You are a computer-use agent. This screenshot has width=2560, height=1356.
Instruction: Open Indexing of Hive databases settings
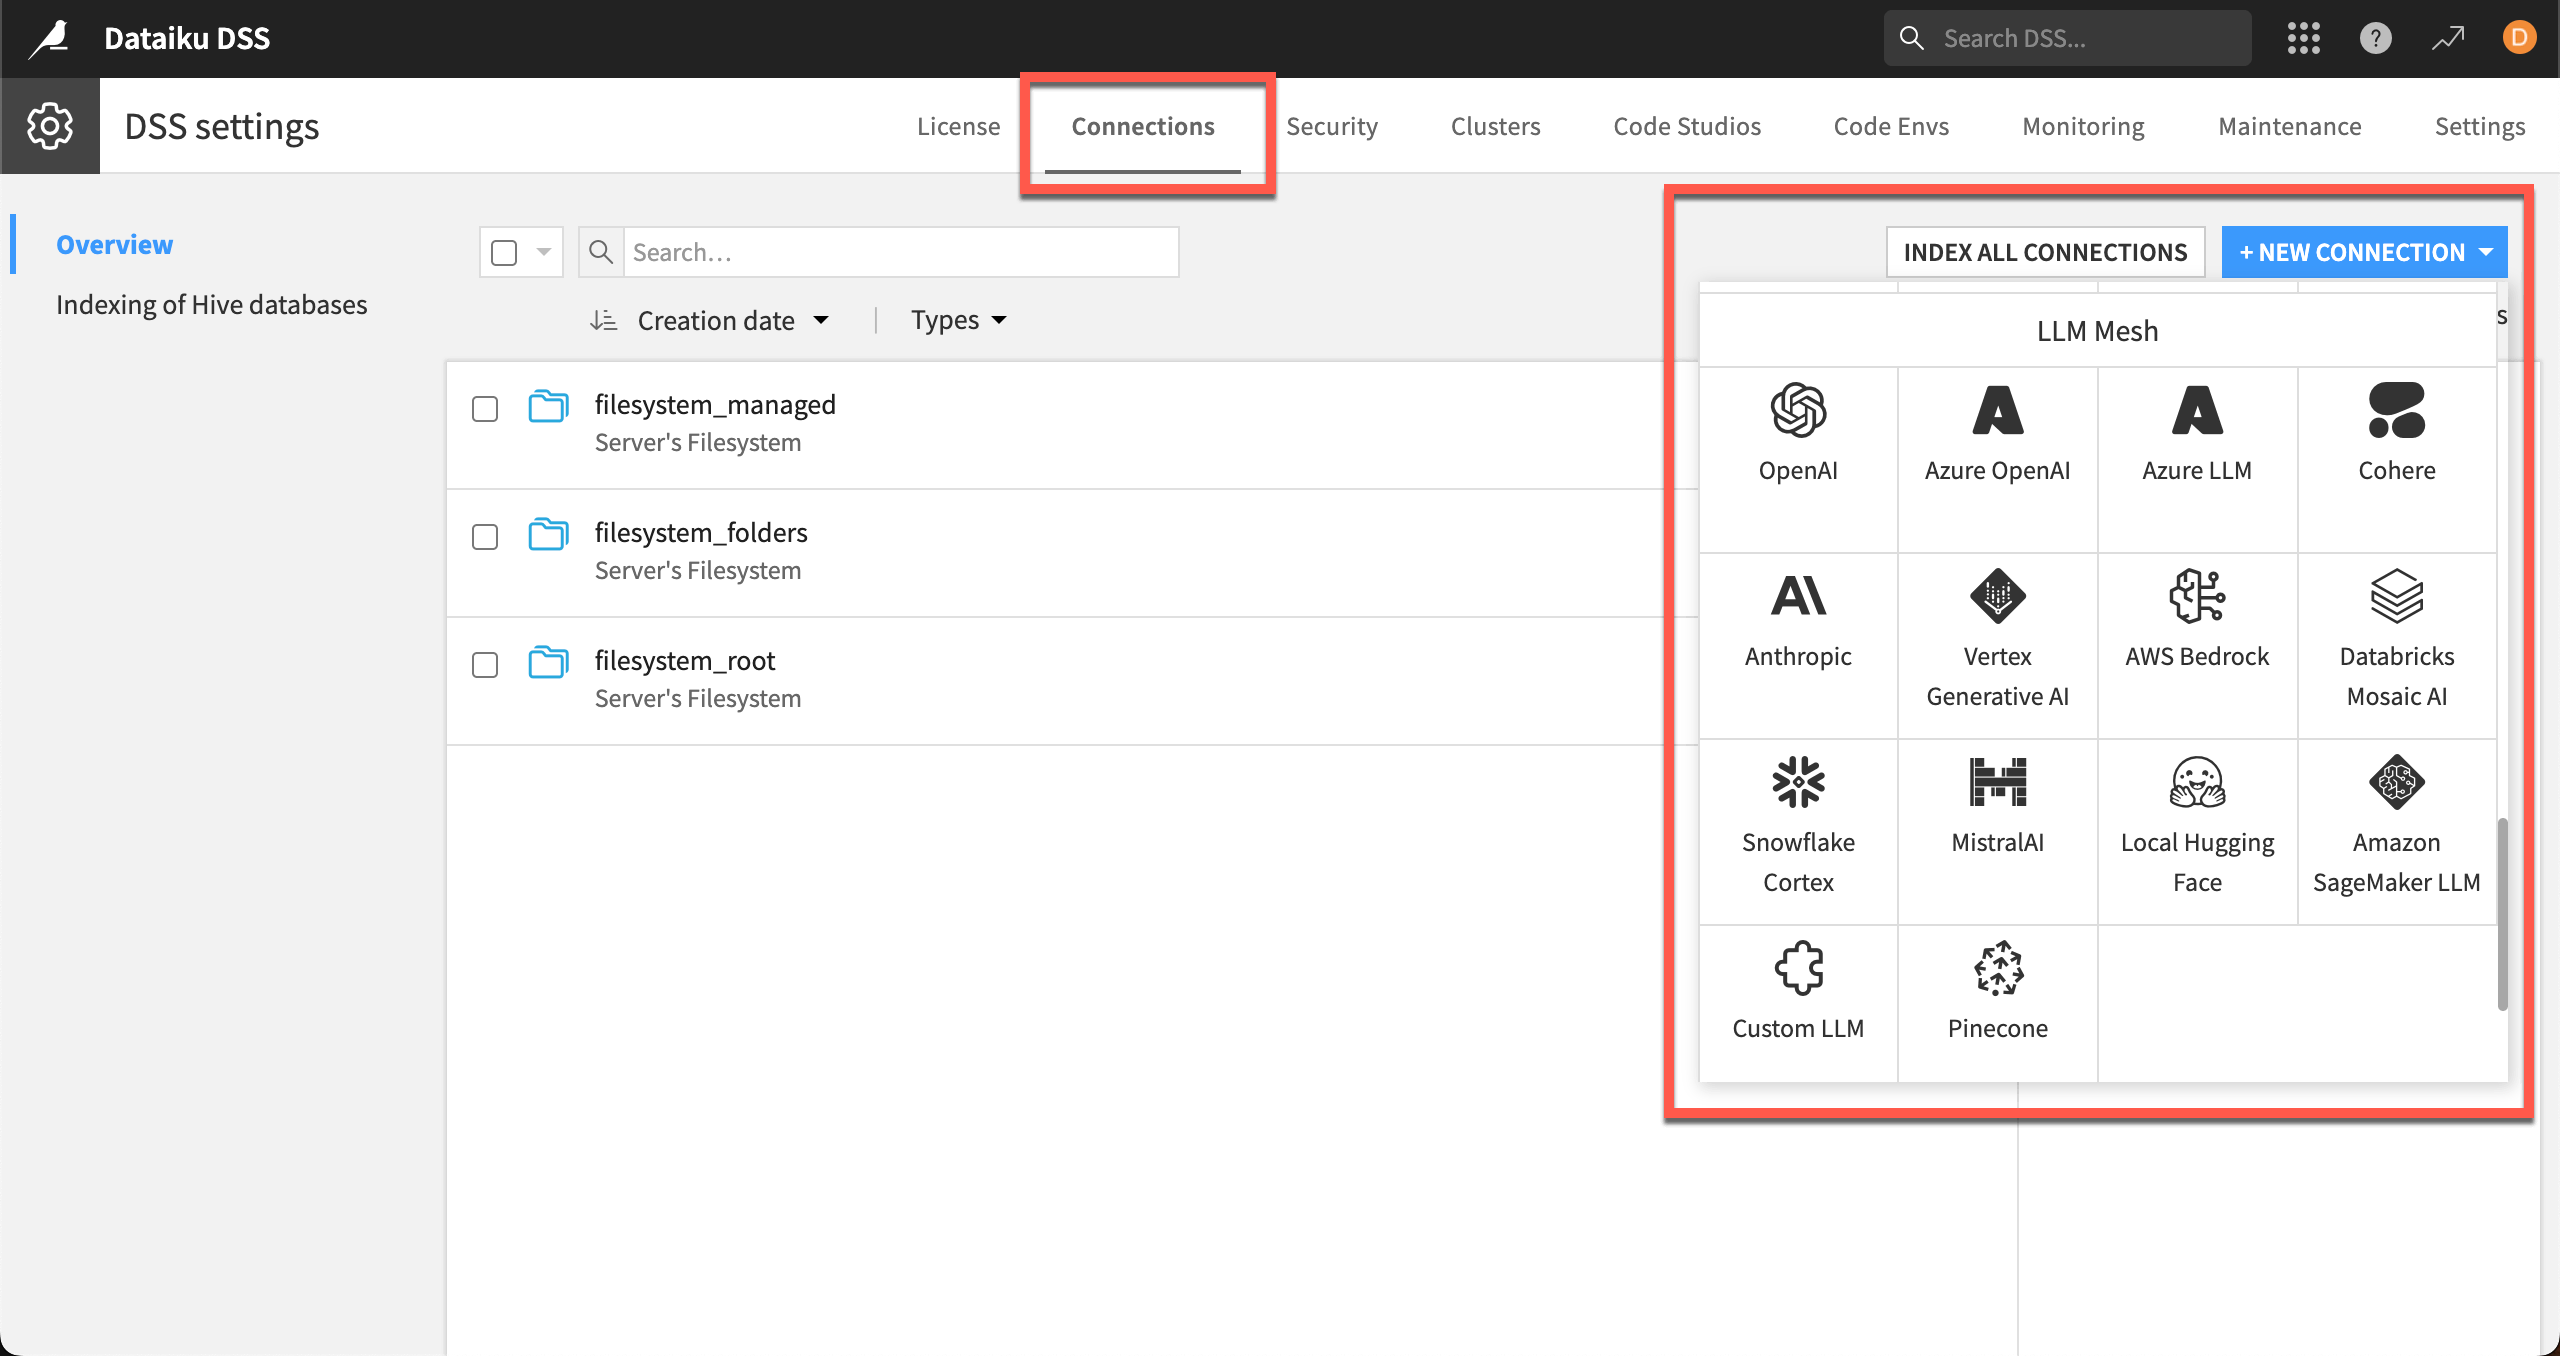pos(210,305)
